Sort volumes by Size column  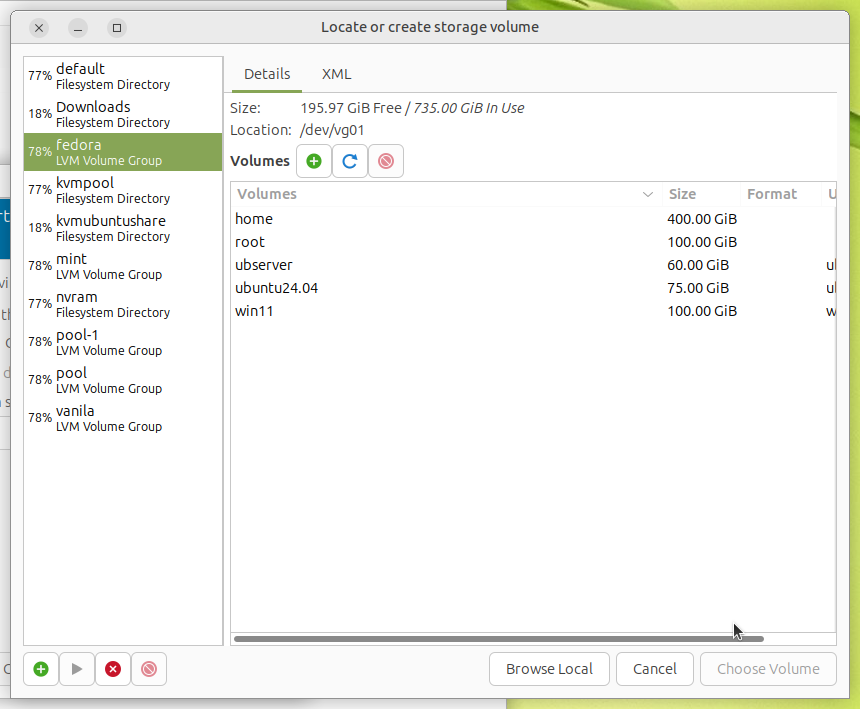pos(700,194)
